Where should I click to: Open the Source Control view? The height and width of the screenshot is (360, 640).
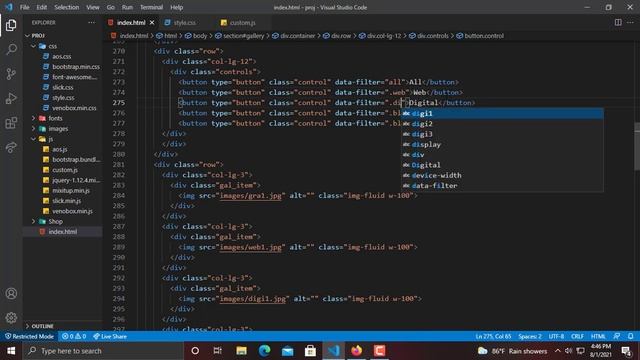11,74
